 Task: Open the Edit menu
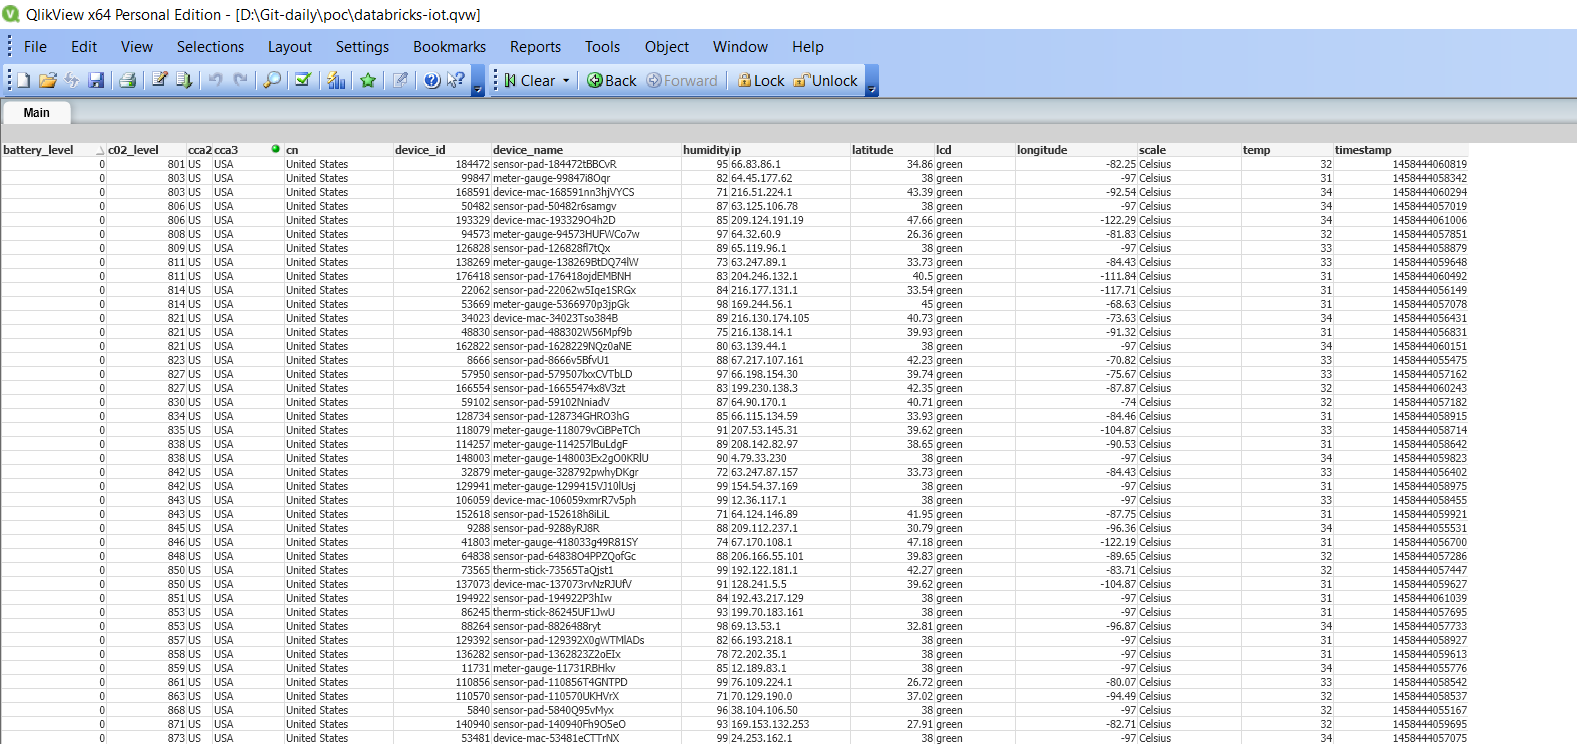(84, 47)
